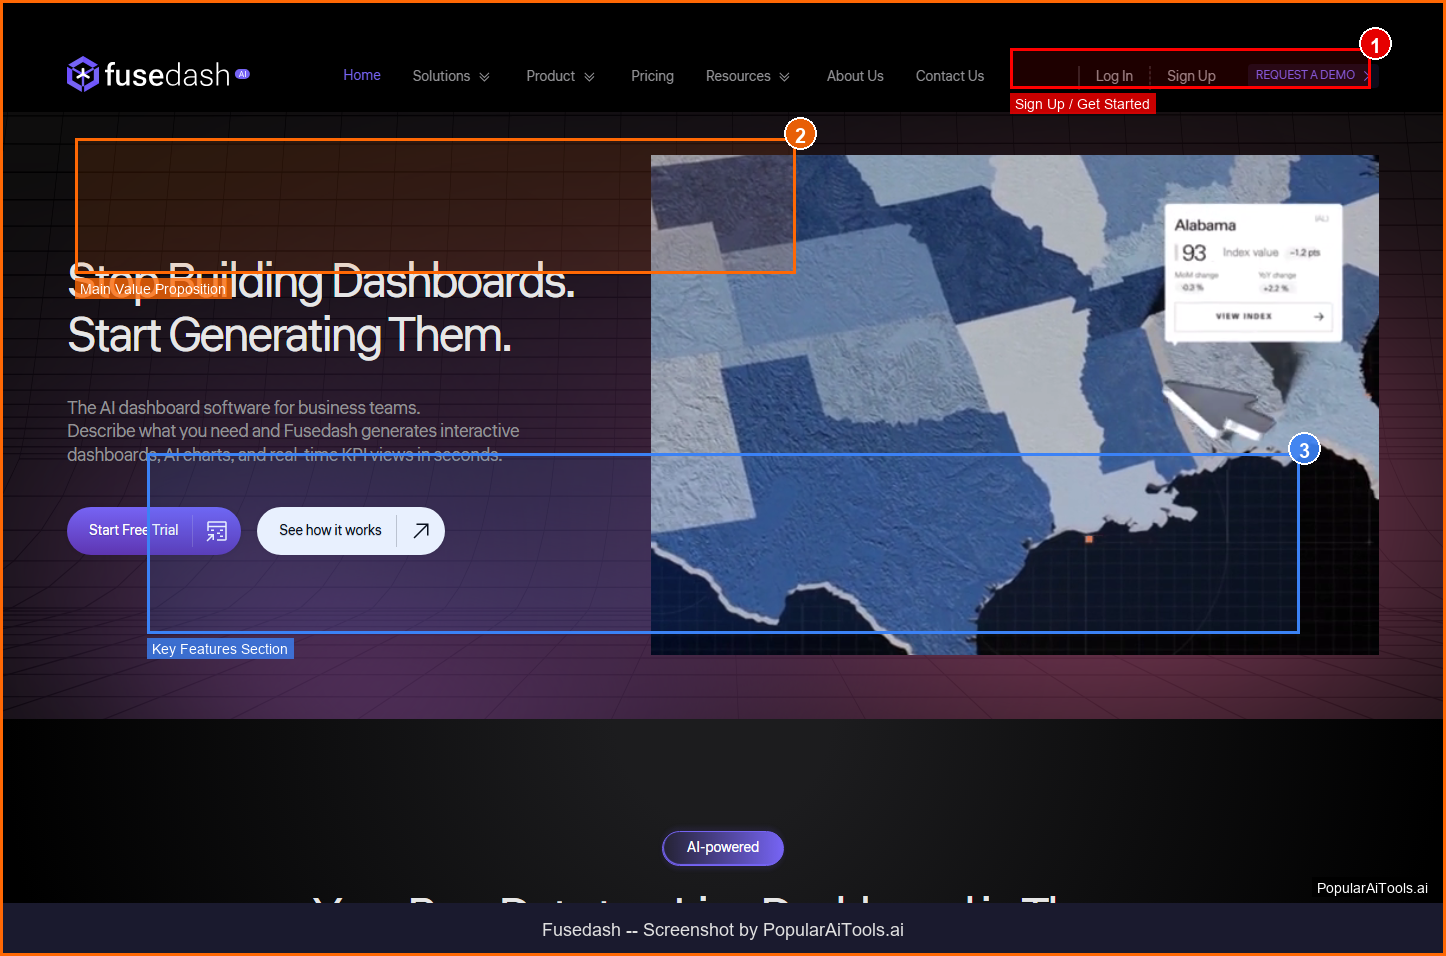
Task: Open the About Us page
Action: point(855,76)
